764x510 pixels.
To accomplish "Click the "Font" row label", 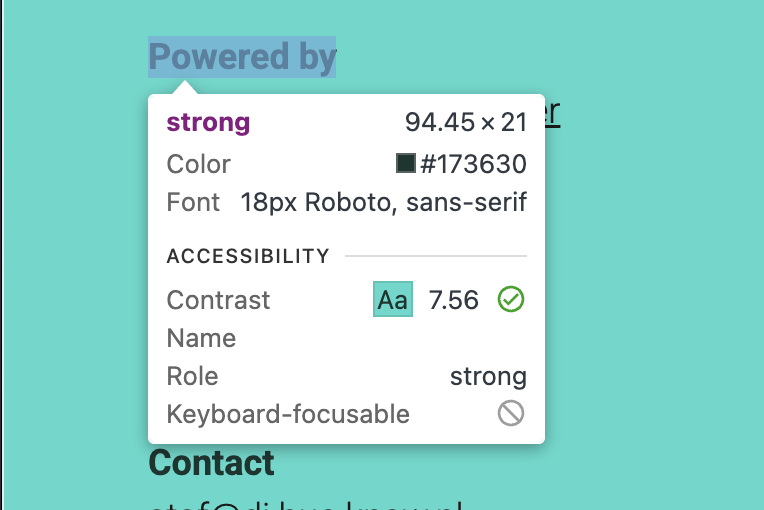I will pyautogui.click(x=193, y=202).
